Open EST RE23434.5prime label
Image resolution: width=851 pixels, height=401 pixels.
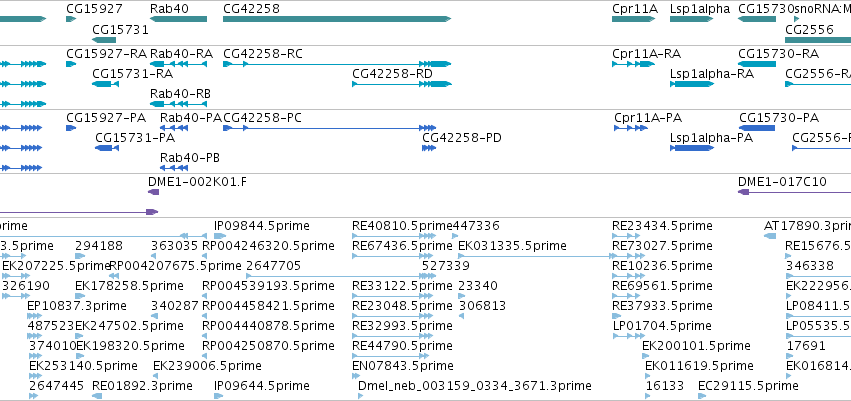coord(662,226)
